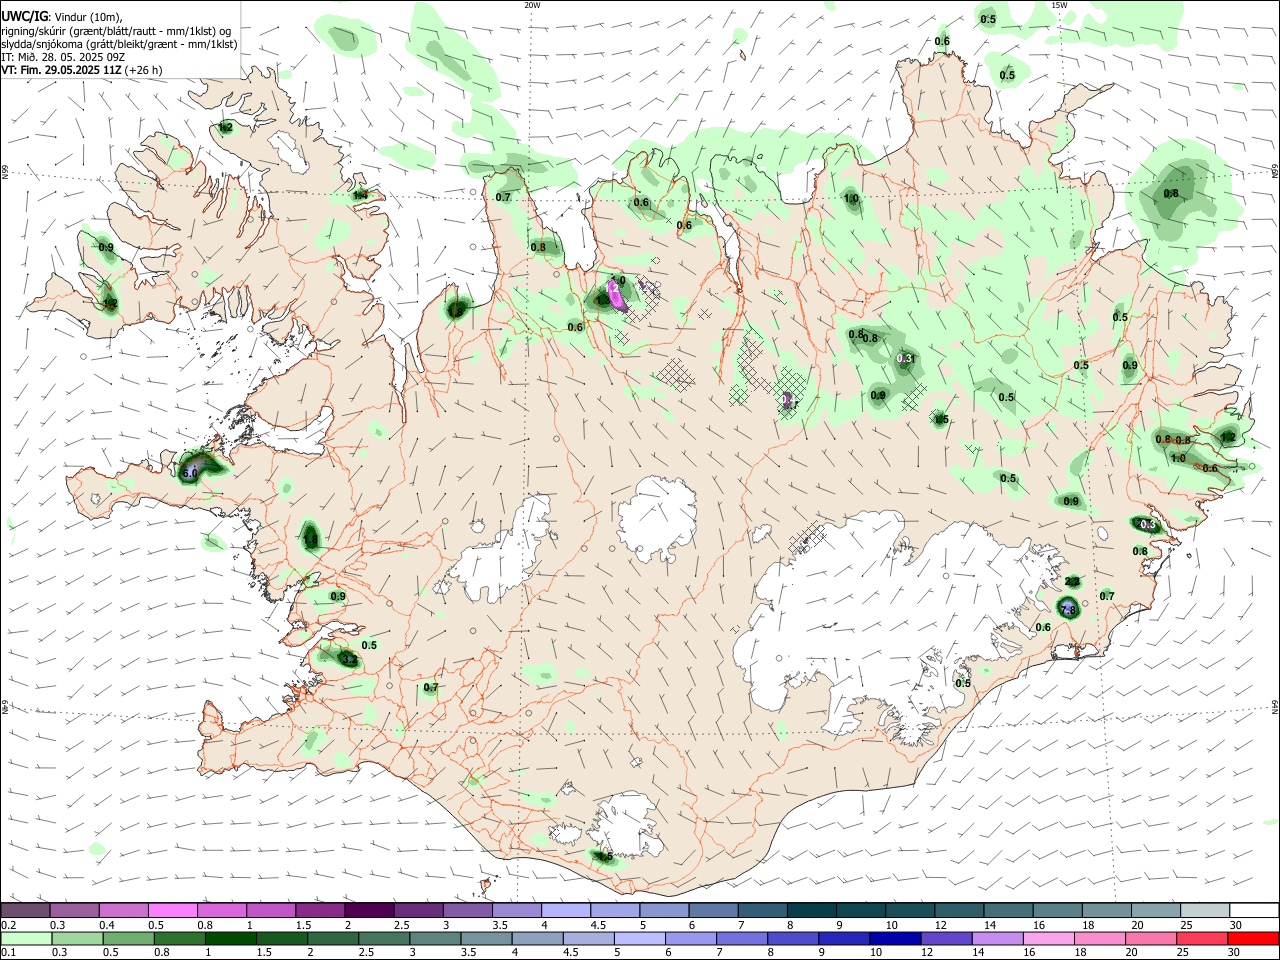Click the gray-green 2.5 rain-scale swatch
The width and height of the screenshot is (1280, 960).
(x=384, y=939)
